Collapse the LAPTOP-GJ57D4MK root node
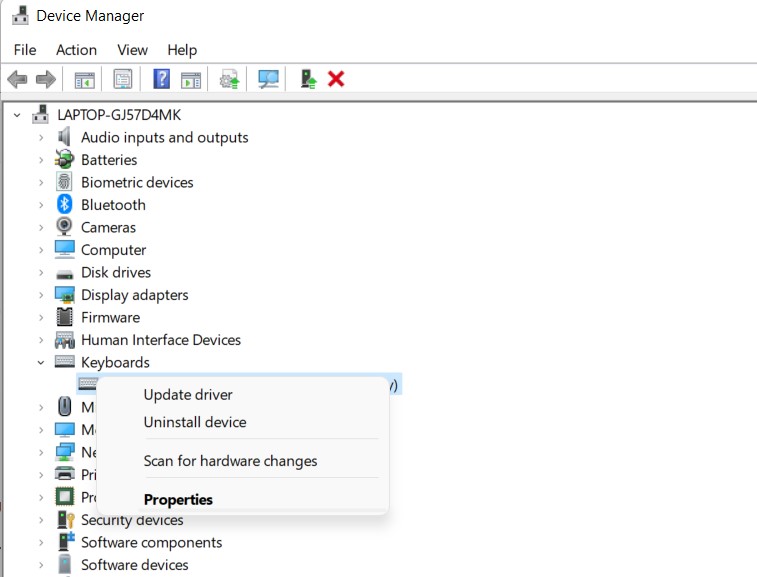The height and width of the screenshot is (577, 757). point(17,115)
